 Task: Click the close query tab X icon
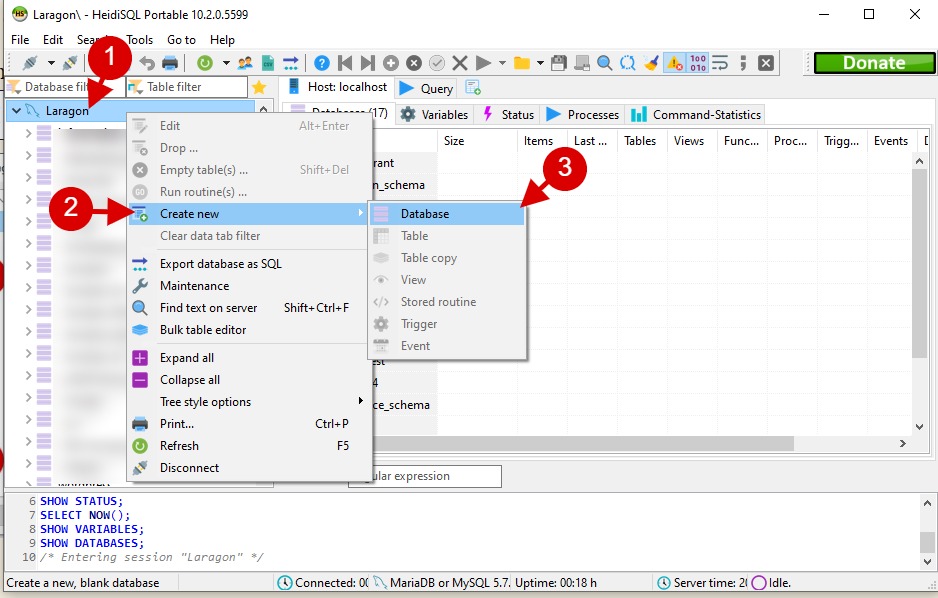click(766, 63)
